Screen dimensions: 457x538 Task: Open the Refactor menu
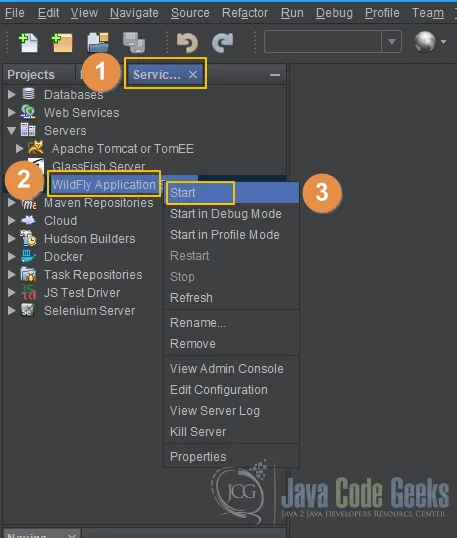[245, 13]
